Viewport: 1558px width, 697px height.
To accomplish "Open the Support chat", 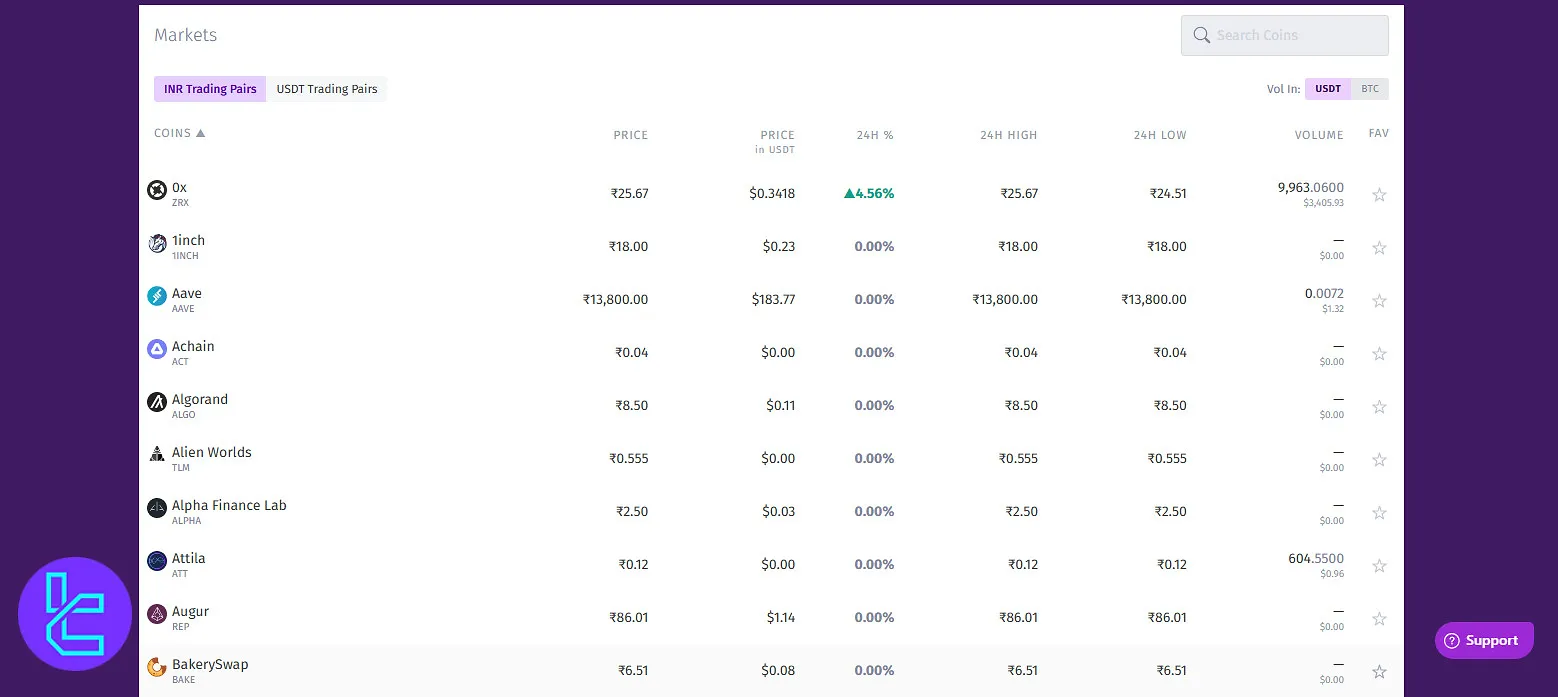I will (1484, 640).
